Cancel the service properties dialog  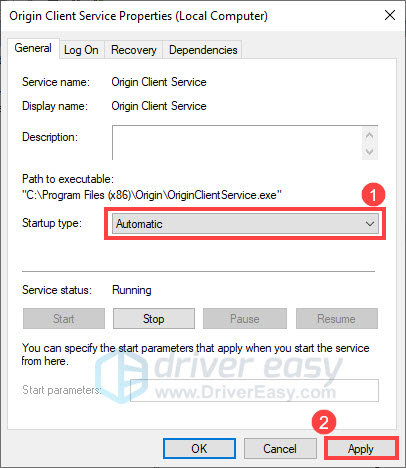(x=280, y=449)
